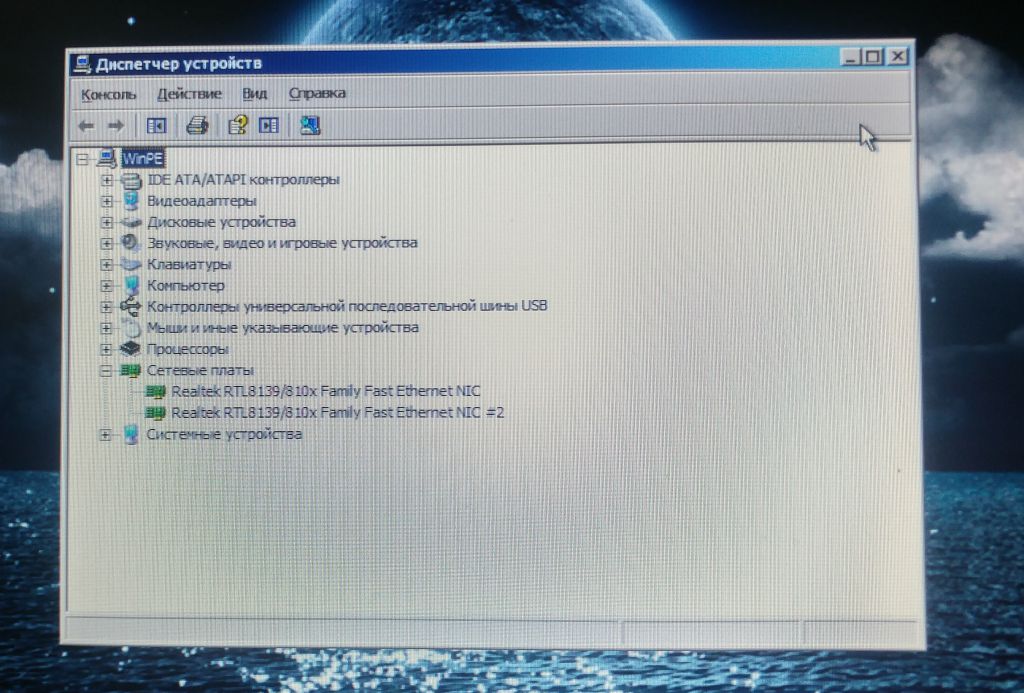The width and height of the screenshot is (1024, 693).
Task: Click the IDE ATA/ATAPI controllers icon
Action: [131, 180]
